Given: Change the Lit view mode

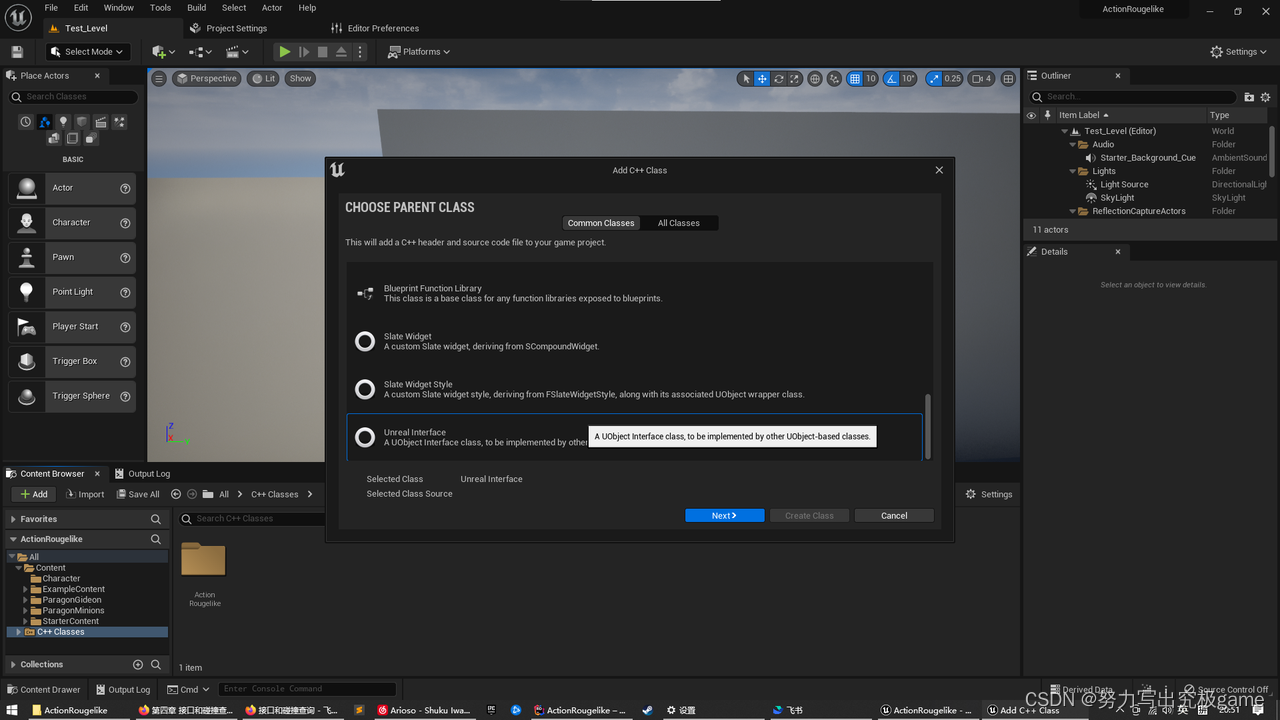Looking at the screenshot, I should (264, 78).
